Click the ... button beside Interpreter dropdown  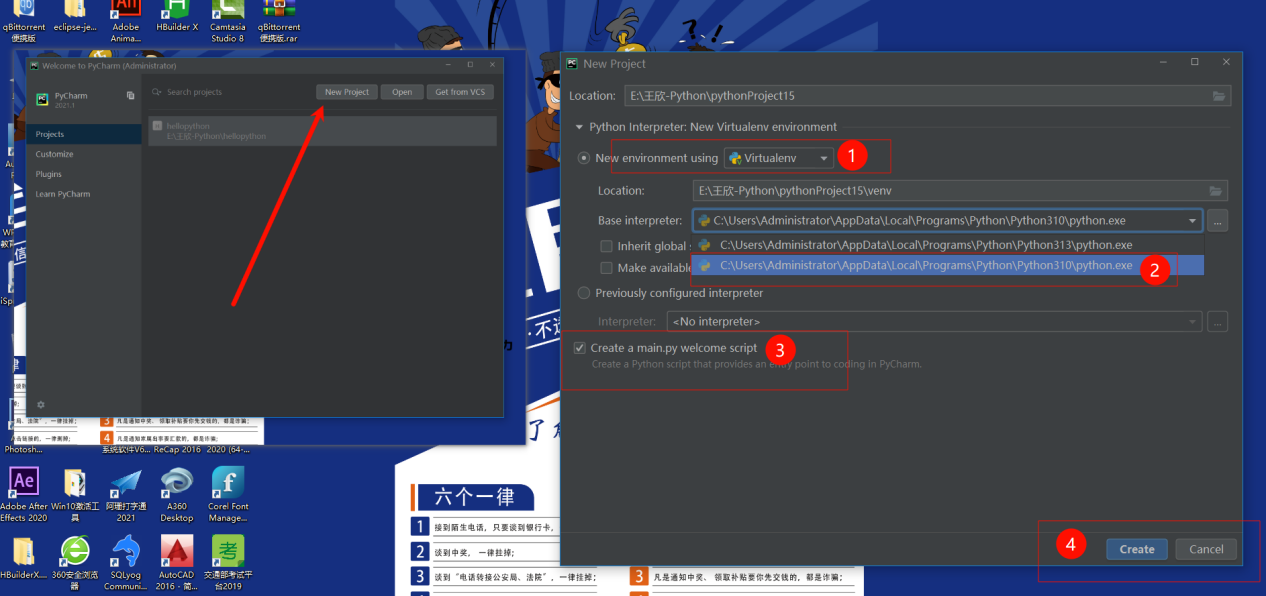pyautogui.click(x=1217, y=321)
